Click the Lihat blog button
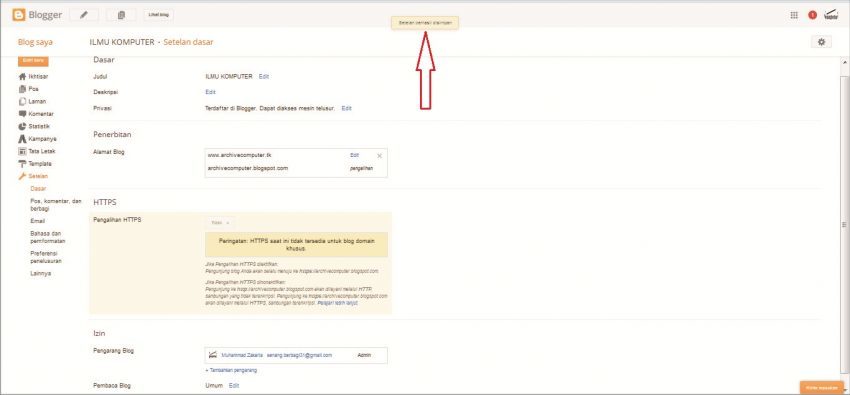Image resolution: width=850 pixels, height=395 pixels. [x=159, y=15]
